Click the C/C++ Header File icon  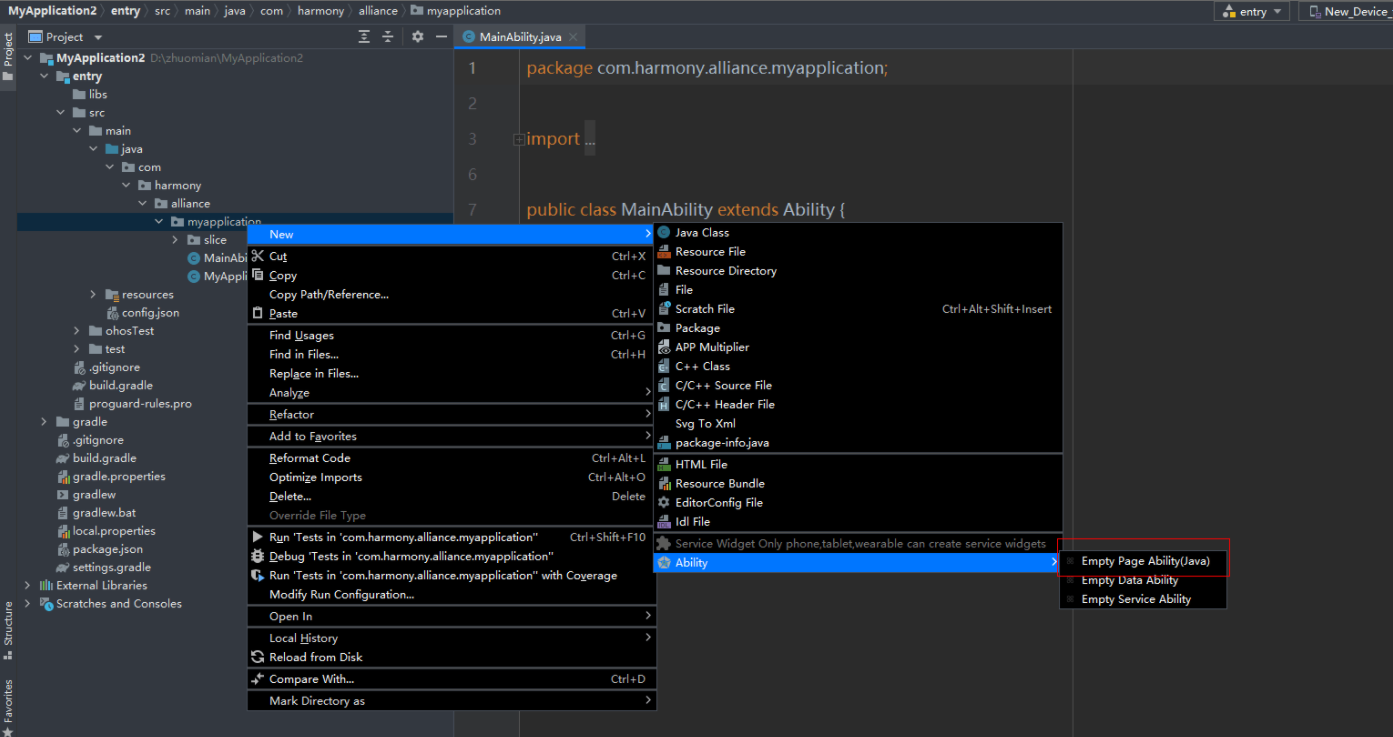coord(664,404)
